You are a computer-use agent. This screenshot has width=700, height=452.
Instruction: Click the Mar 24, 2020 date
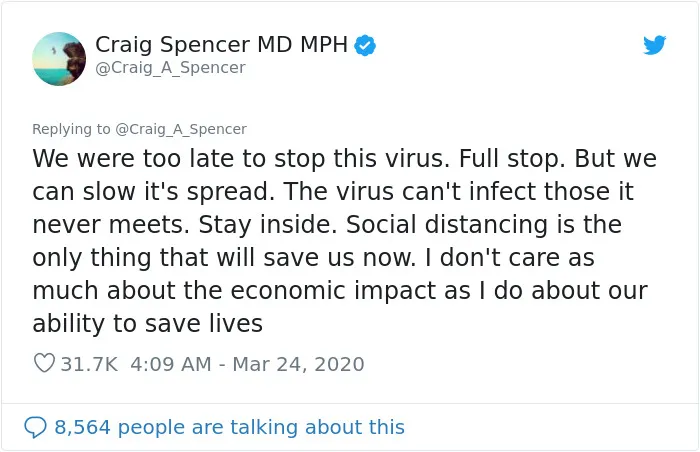tap(298, 364)
